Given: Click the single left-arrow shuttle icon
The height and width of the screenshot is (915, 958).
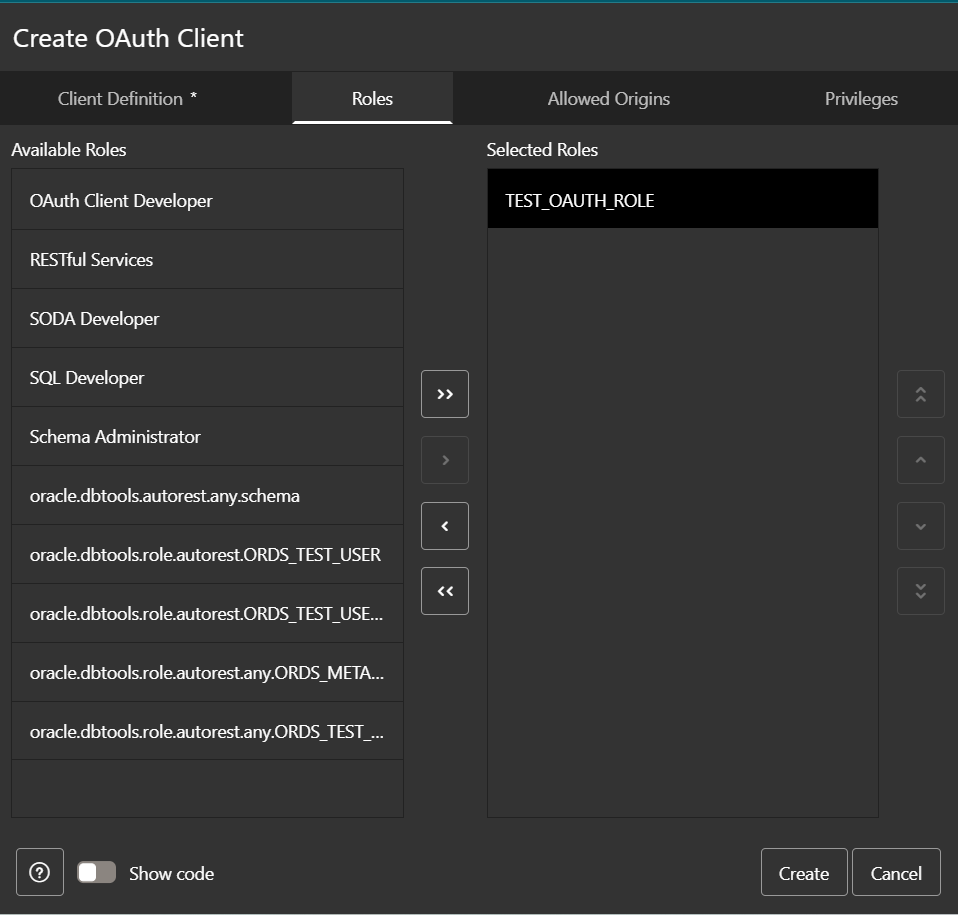Looking at the screenshot, I should point(444,525).
